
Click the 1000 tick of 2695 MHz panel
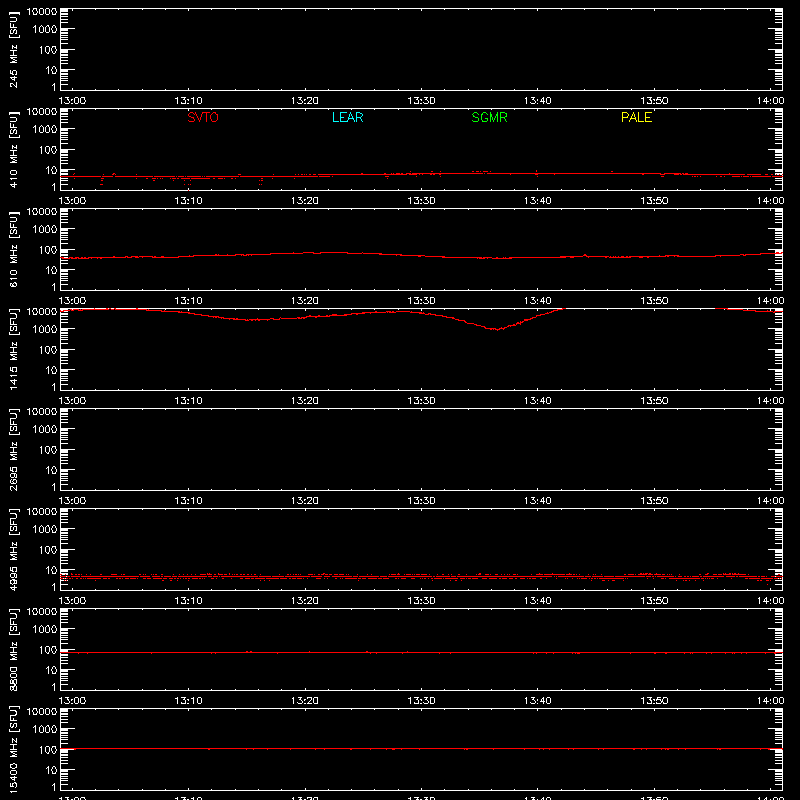(x=45, y=430)
